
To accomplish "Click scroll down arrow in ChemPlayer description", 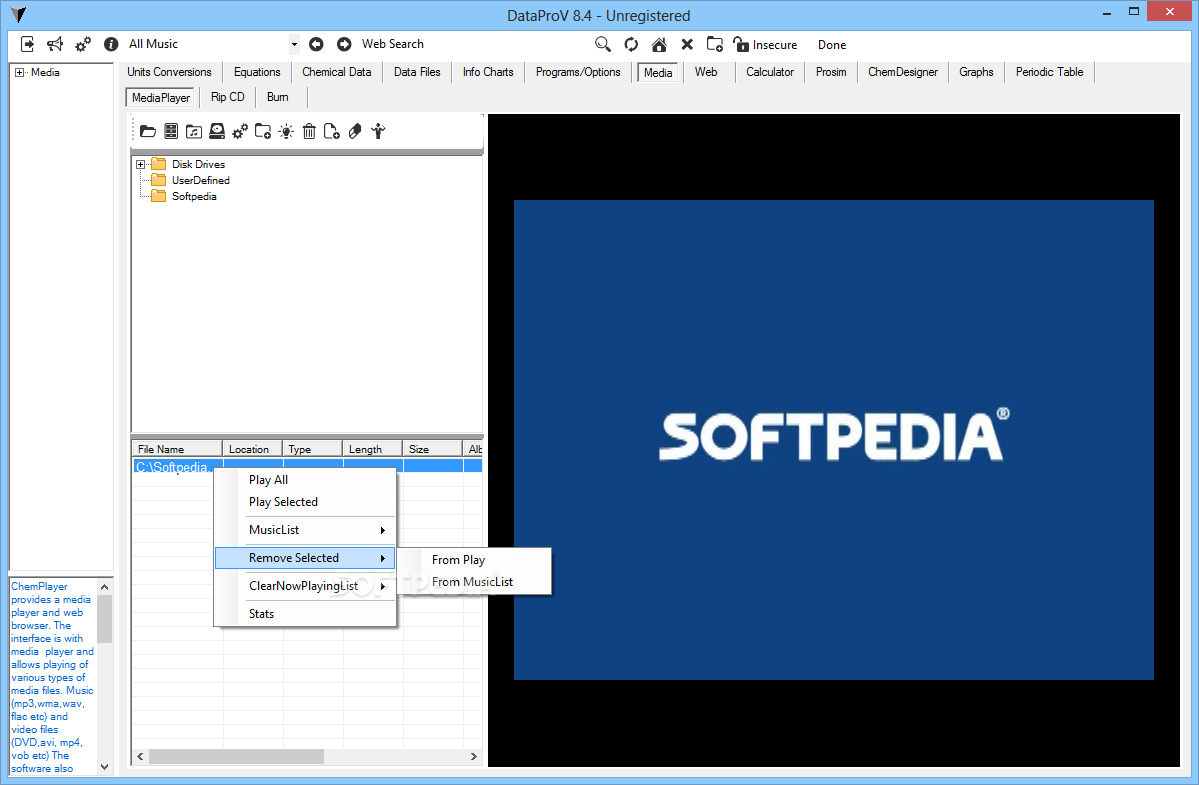I will point(105,767).
